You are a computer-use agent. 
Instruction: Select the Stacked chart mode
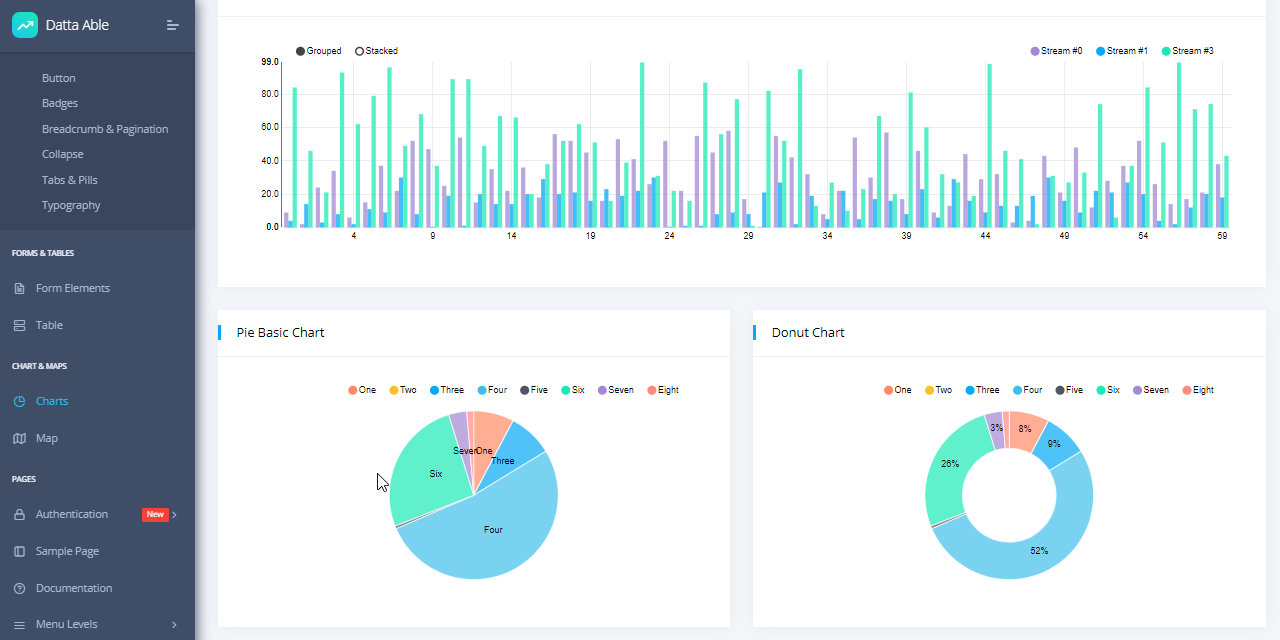(x=376, y=50)
